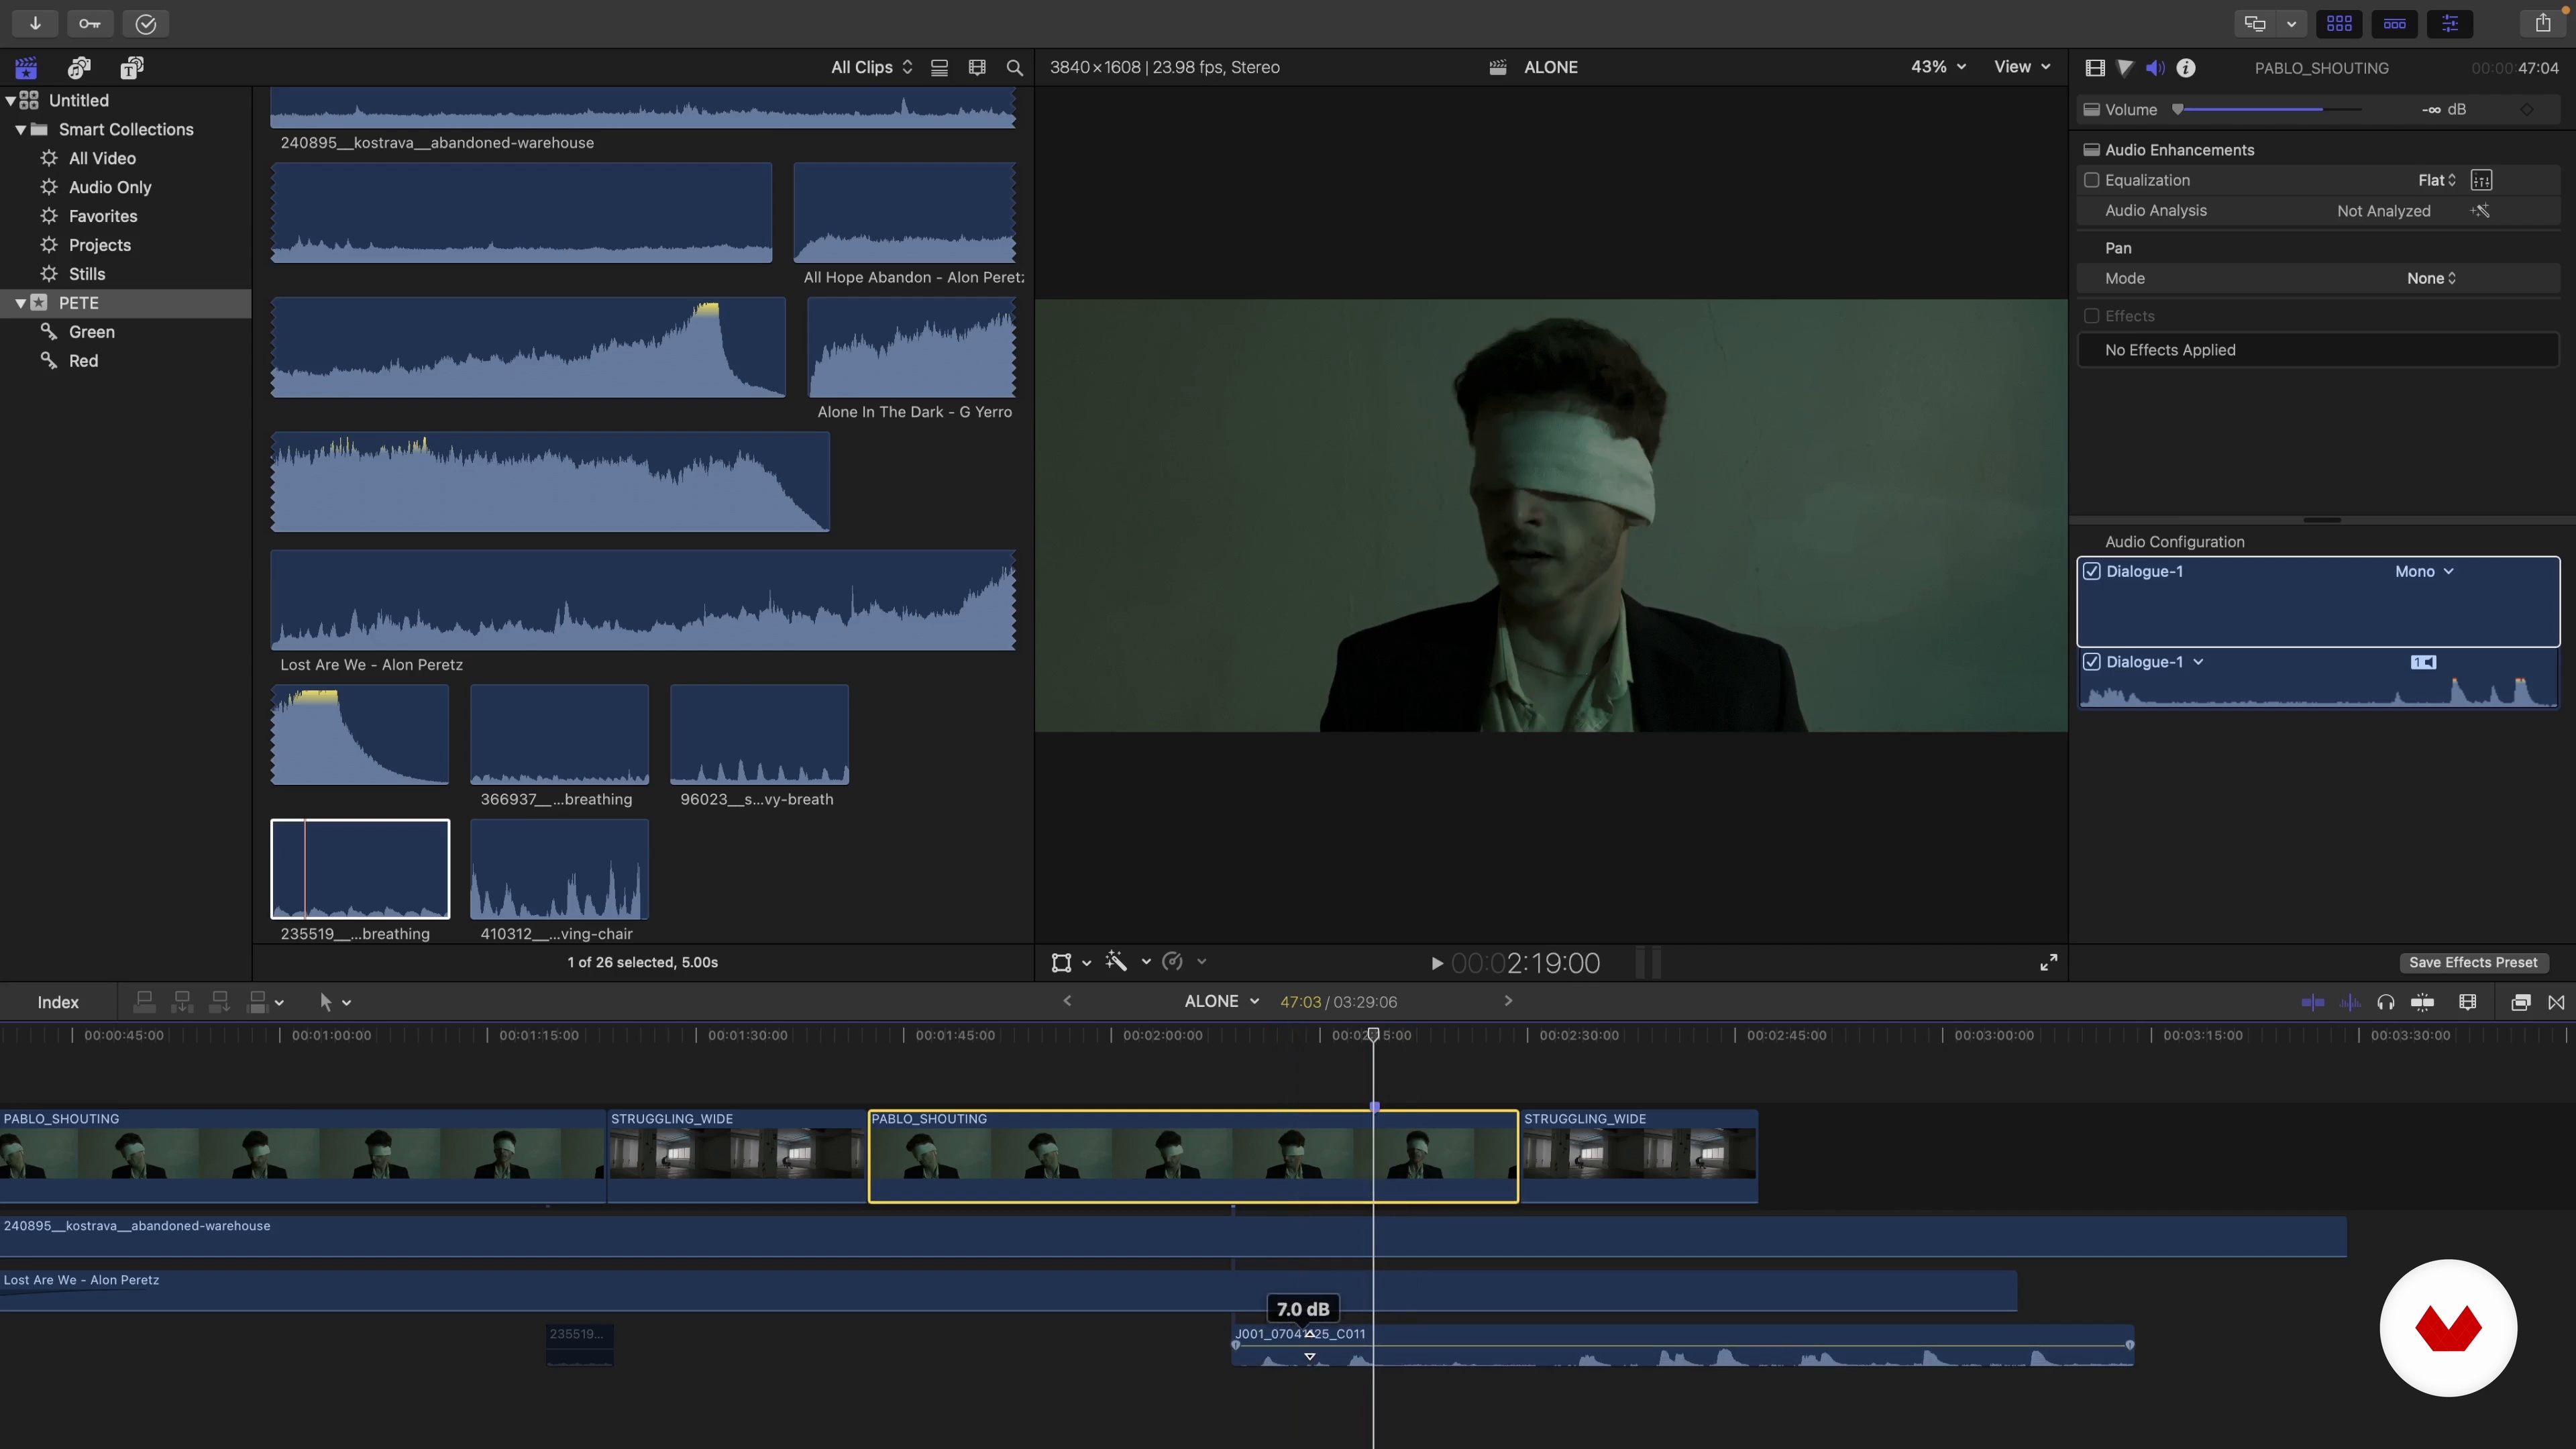Go forward in timeline history arrow
Viewport: 2576px width, 1449px height.
1508,1001
